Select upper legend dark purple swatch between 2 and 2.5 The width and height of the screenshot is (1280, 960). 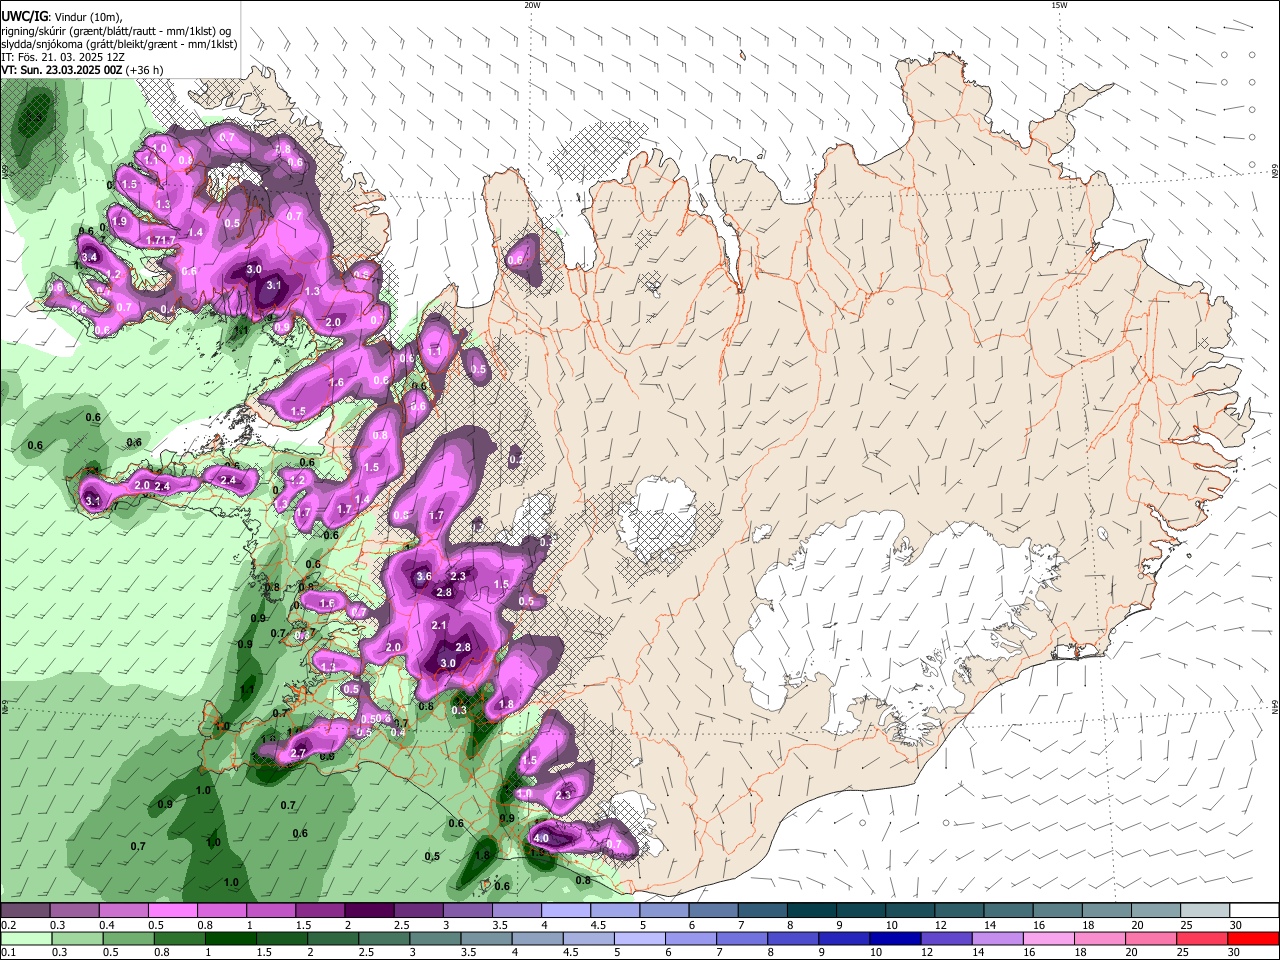click(x=368, y=911)
